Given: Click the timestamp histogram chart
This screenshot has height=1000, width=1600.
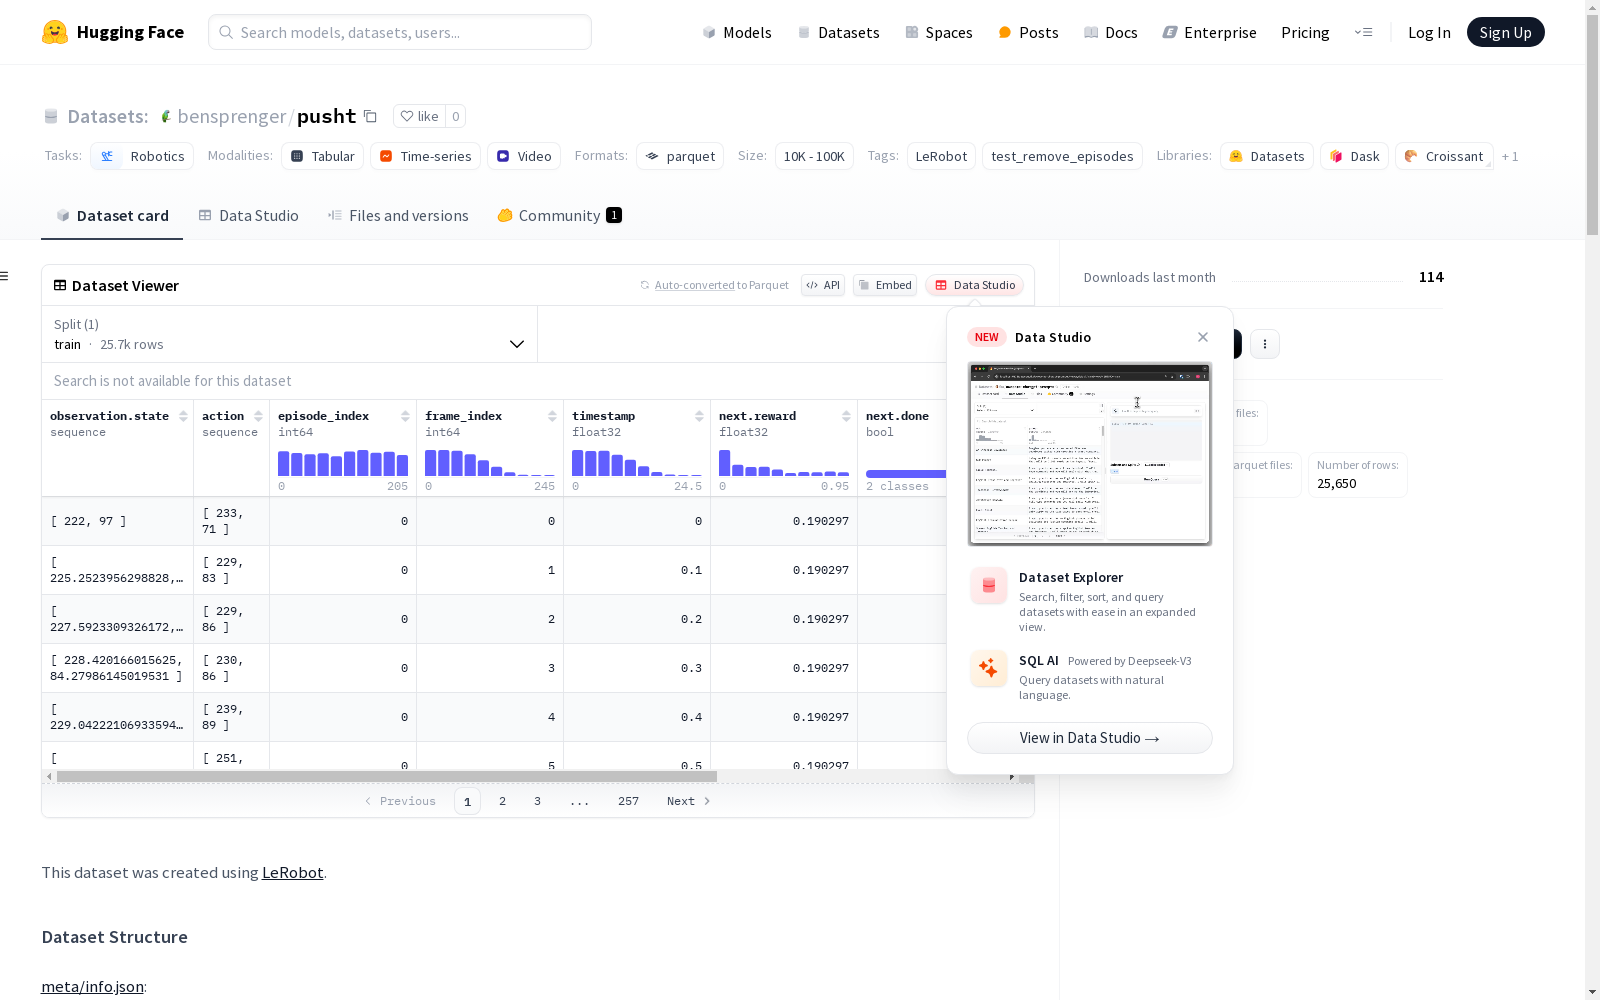Looking at the screenshot, I should point(637,463).
